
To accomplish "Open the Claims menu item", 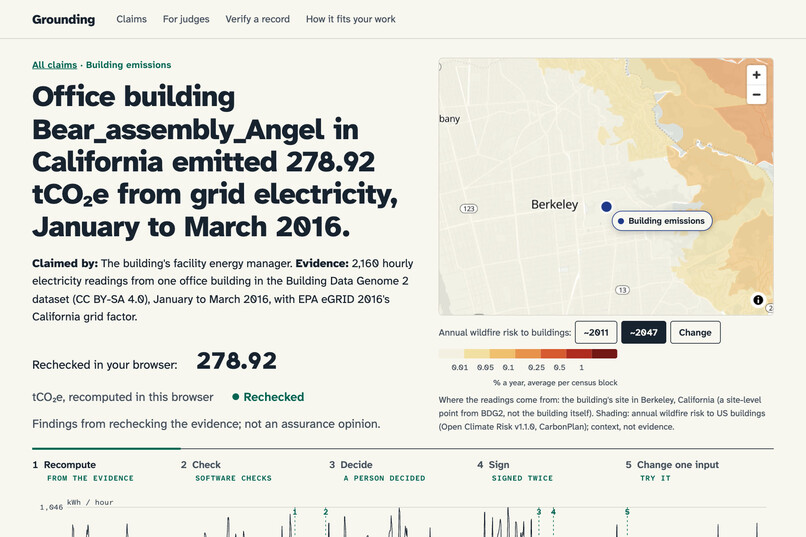I will click(x=131, y=19).
